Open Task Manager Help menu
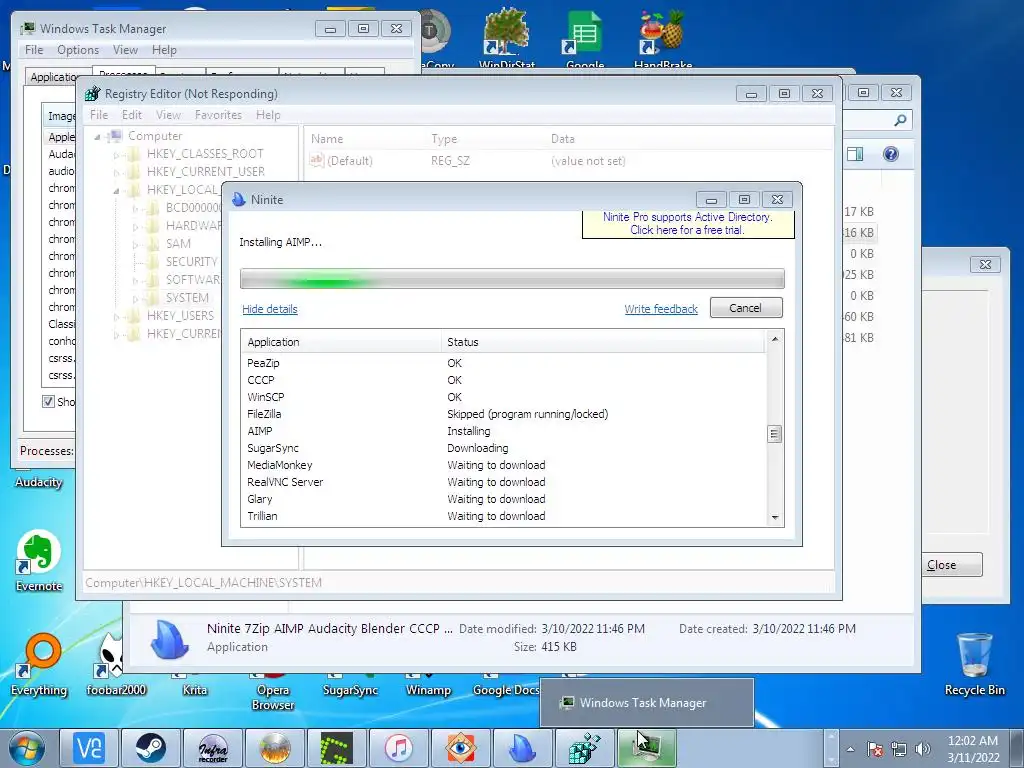Viewport: 1024px width, 768px height. pyautogui.click(x=164, y=50)
